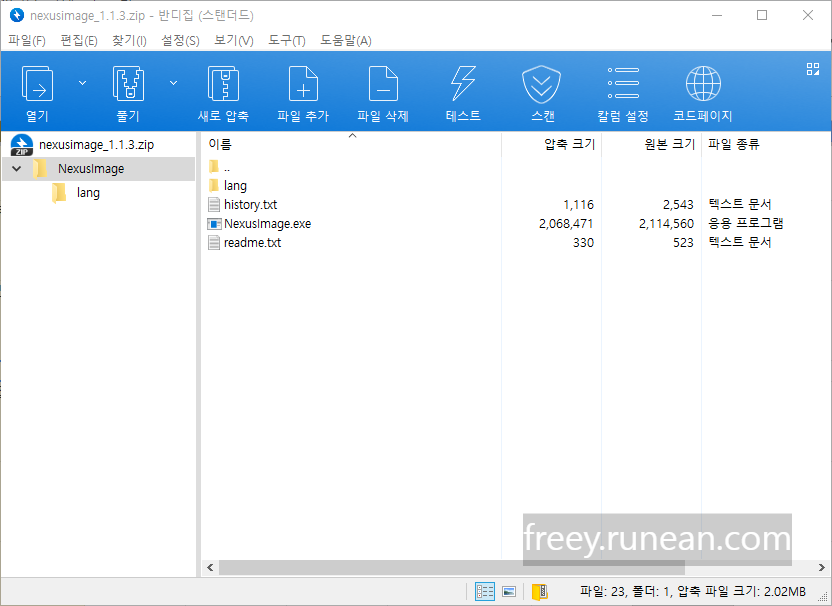
Task: Click the 스캔 (Scan) shield icon
Action: pos(541,84)
